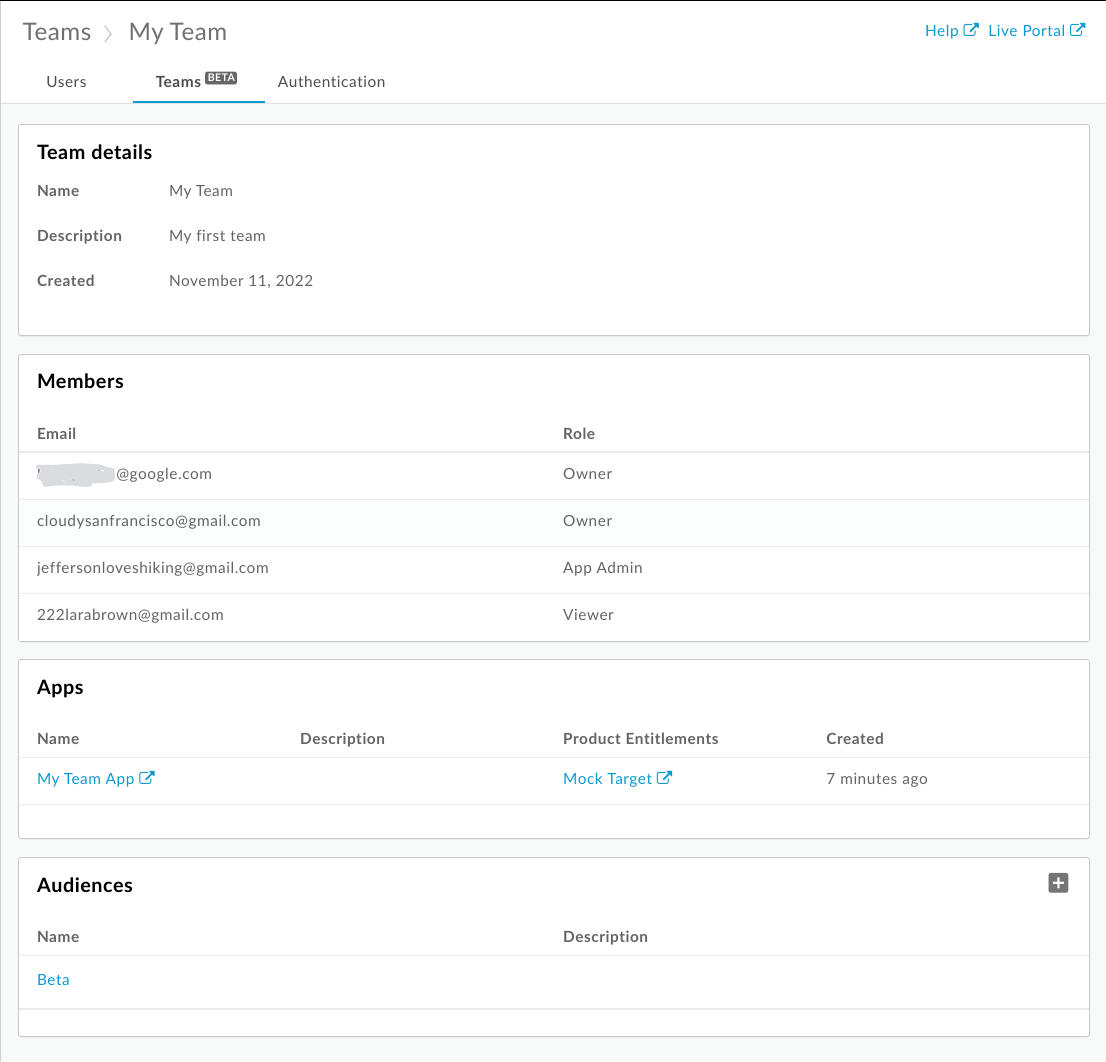
Task: Click external link icon beside My Team App
Action: [x=147, y=778]
